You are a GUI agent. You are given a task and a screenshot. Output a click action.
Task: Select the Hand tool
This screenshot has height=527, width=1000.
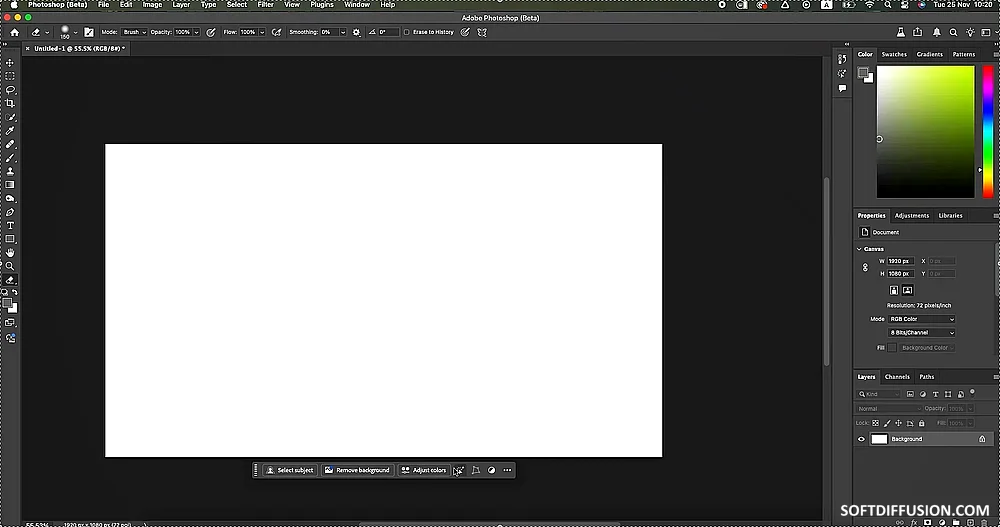(10, 253)
